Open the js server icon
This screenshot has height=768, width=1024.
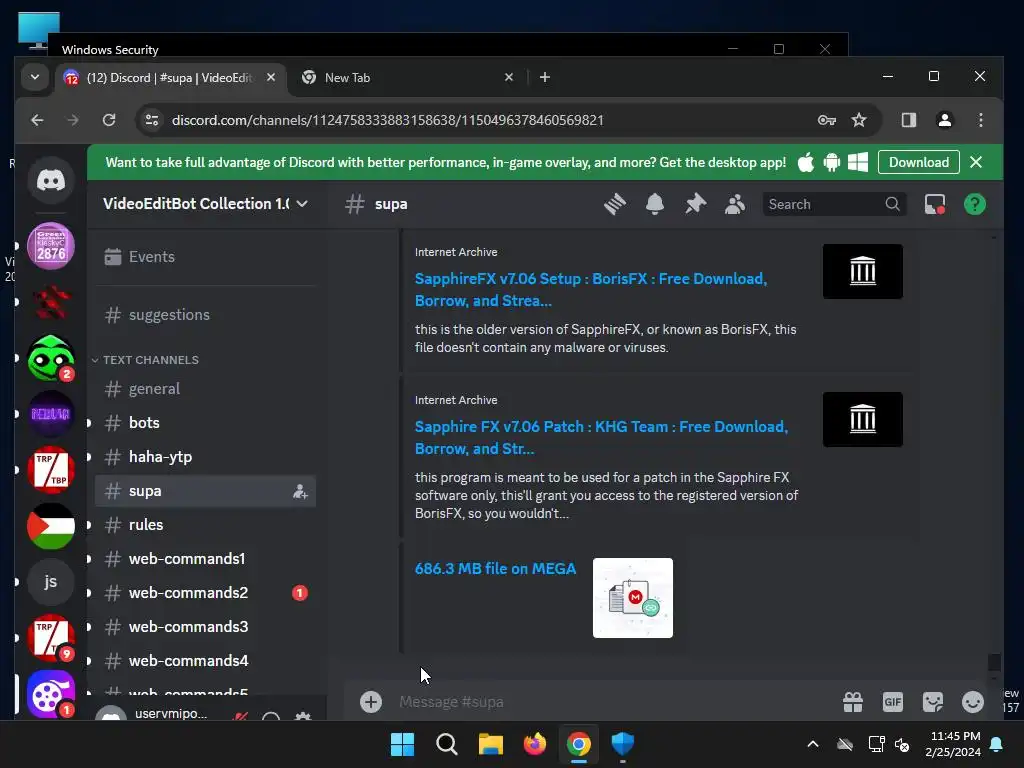[50, 582]
